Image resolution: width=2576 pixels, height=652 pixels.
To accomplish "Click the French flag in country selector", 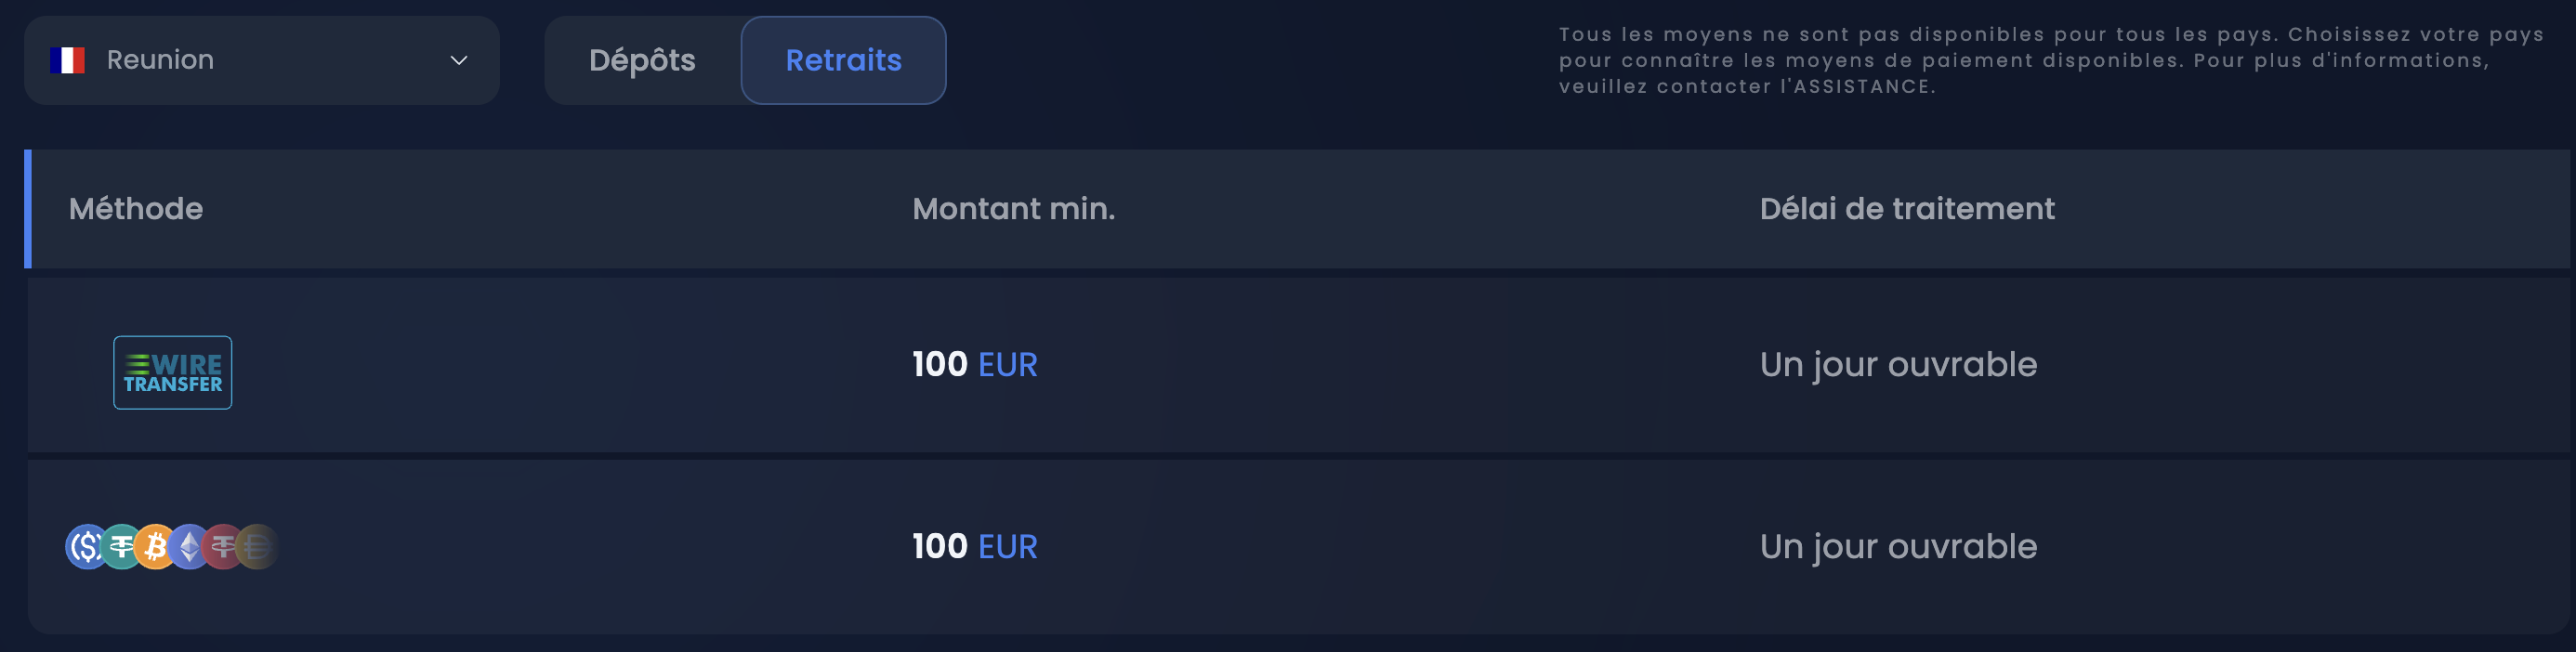I will (66, 60).
